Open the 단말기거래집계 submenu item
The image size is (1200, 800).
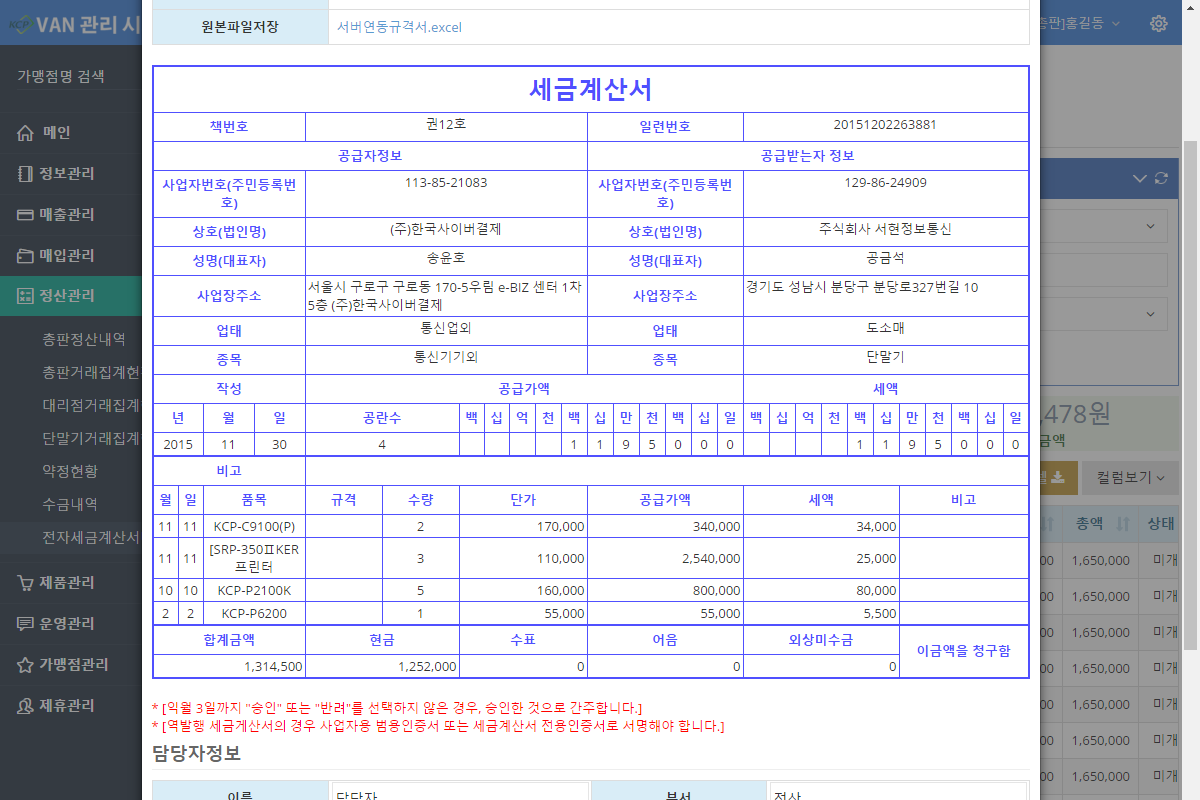(91, 438)
